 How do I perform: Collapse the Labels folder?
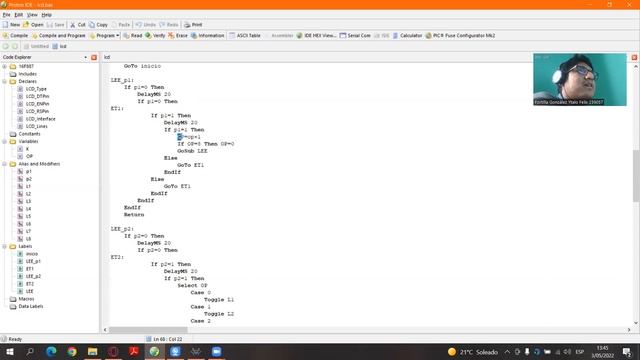point(4,246)
